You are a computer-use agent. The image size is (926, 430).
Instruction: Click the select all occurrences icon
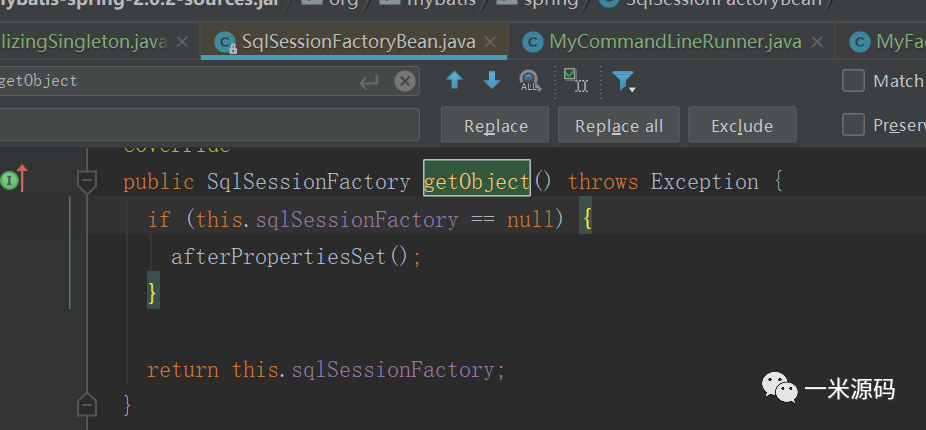[x=575, y=81]
